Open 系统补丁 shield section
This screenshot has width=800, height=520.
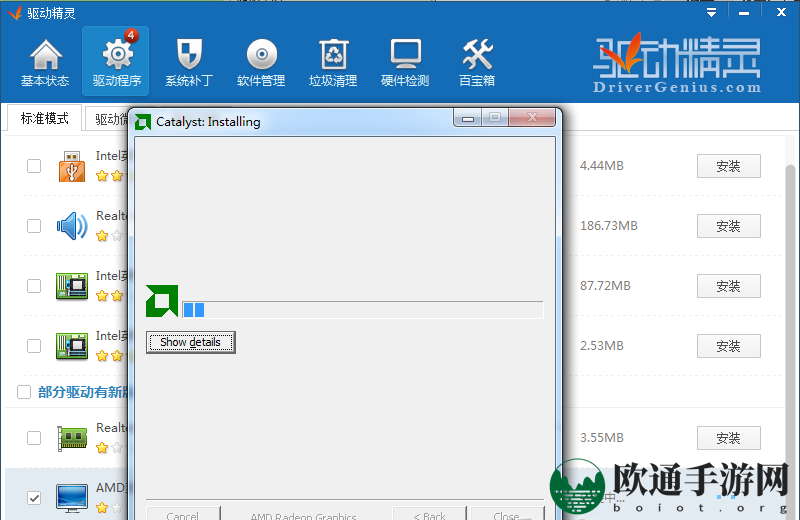point(189,62)
